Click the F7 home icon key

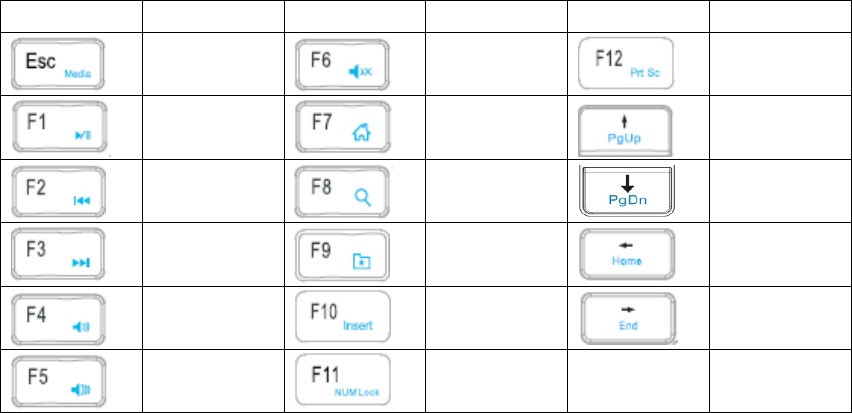(343, 127)
